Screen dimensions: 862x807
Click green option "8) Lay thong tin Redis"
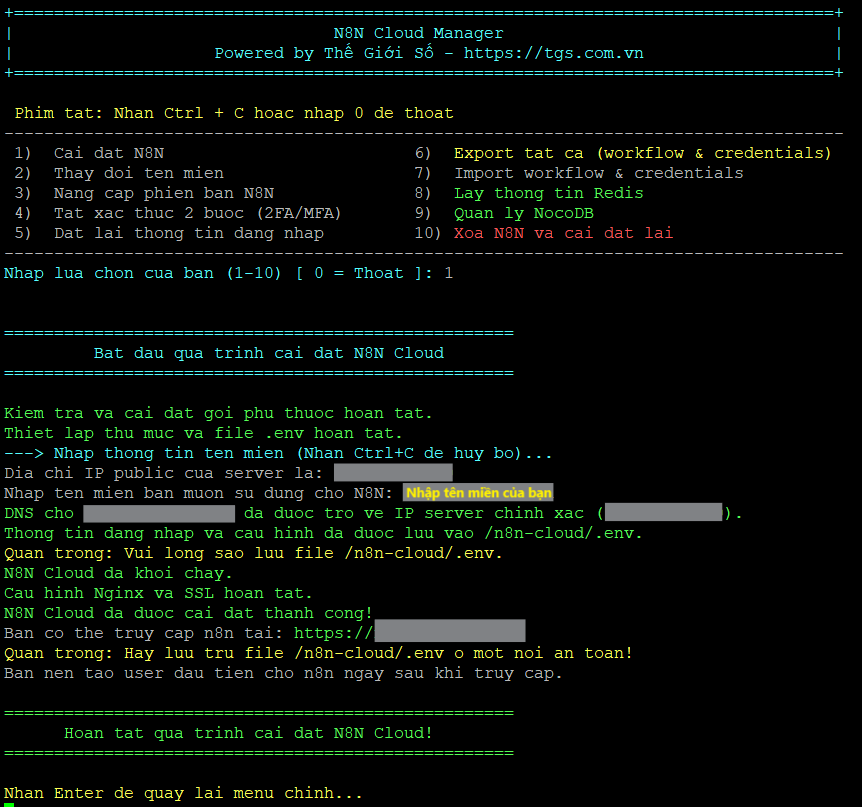tap(528, 194)
